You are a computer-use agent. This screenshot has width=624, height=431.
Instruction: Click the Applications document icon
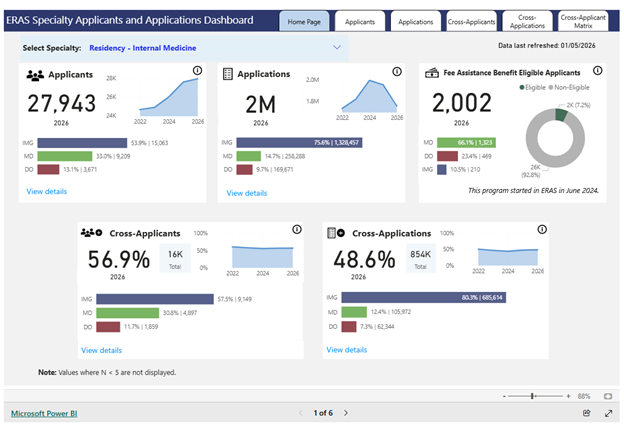[x=228, y=74]
